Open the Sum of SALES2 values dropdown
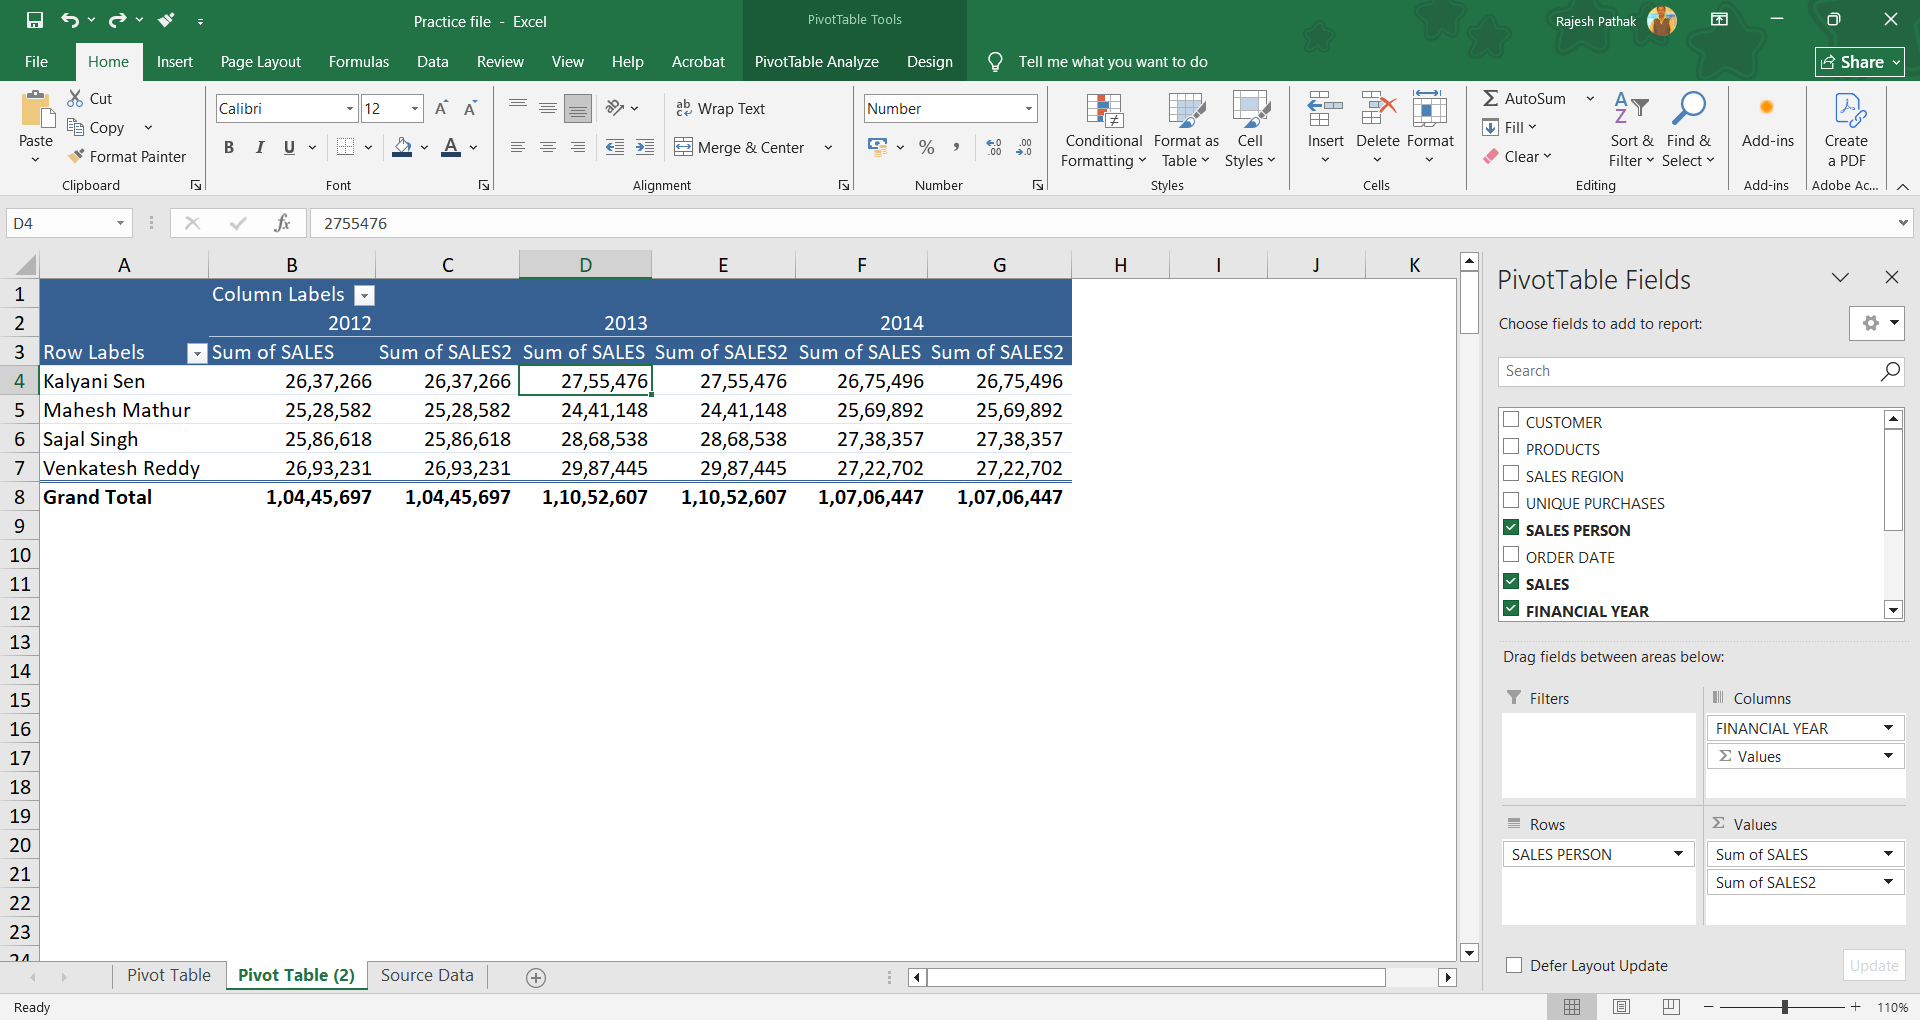The width and height of the screenshot is (1920, 1020). tap(1888, 882)
